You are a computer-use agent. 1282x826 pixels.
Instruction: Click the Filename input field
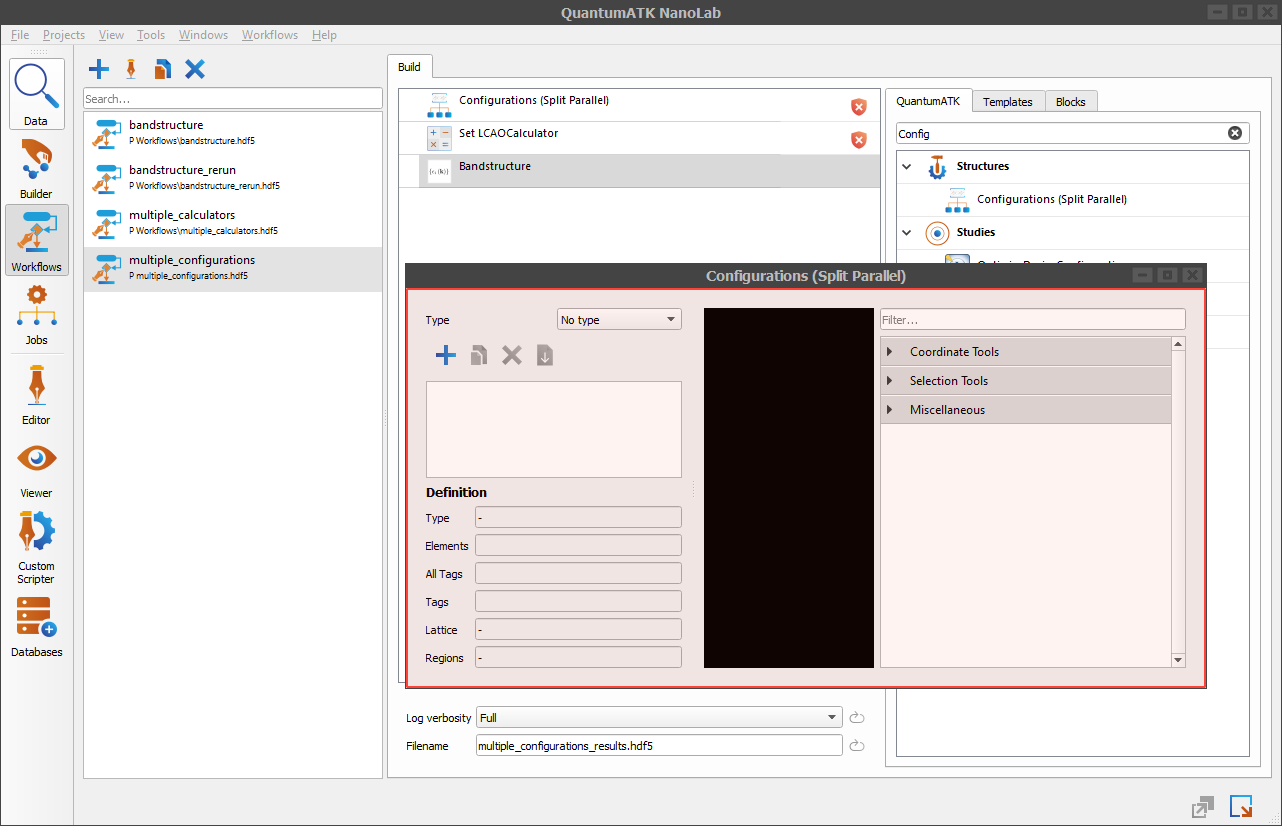(660, 746)
